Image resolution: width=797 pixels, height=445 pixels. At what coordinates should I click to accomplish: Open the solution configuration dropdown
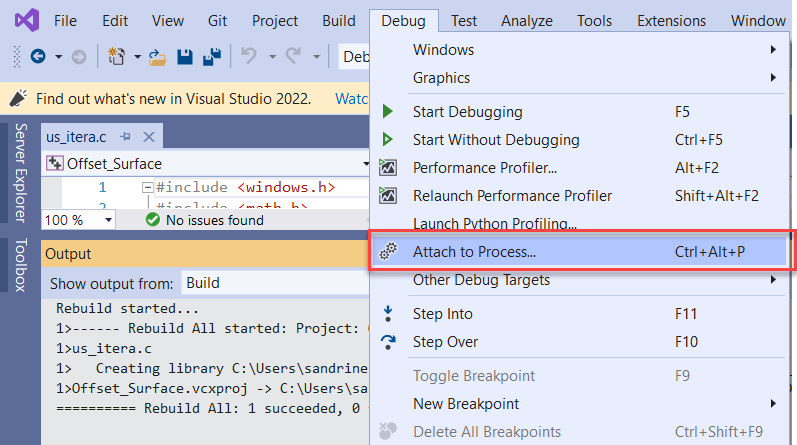(x=354, y=56)
